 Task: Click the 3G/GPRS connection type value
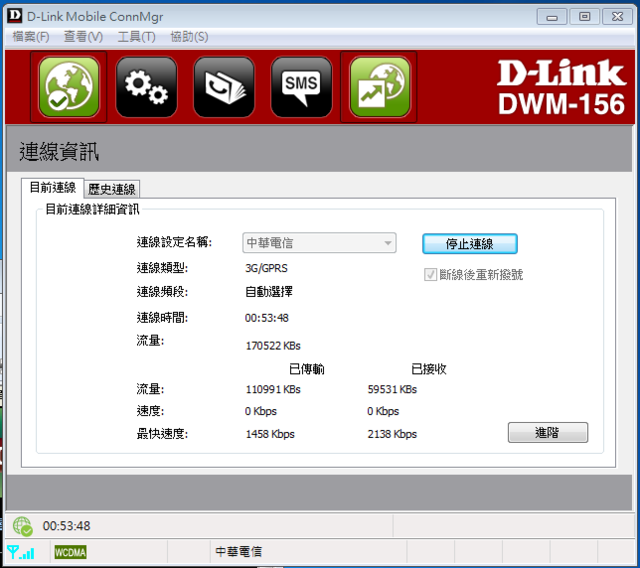[266, 268]
